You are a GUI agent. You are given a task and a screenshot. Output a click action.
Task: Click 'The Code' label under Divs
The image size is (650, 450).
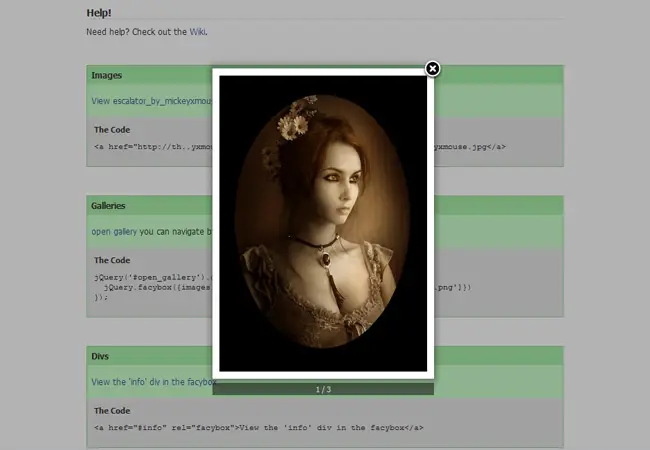coord(112,411)
